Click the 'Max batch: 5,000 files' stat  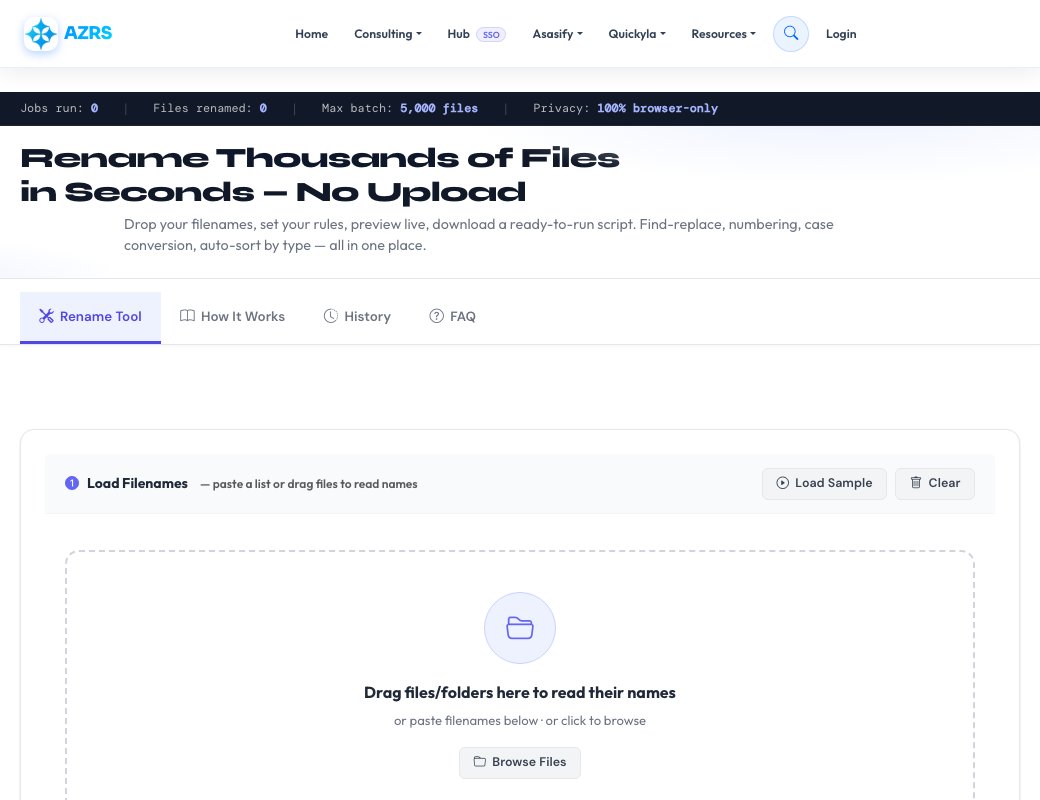tap(399, 108)
